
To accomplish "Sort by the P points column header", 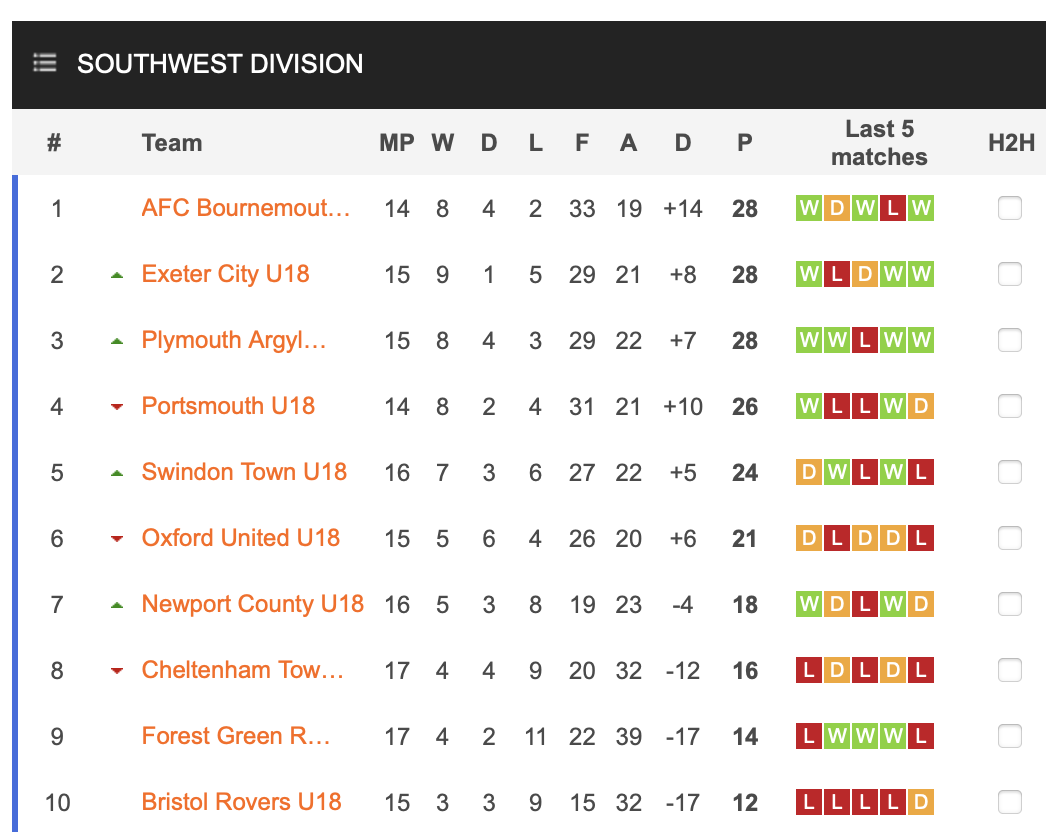I will point(745,143).
